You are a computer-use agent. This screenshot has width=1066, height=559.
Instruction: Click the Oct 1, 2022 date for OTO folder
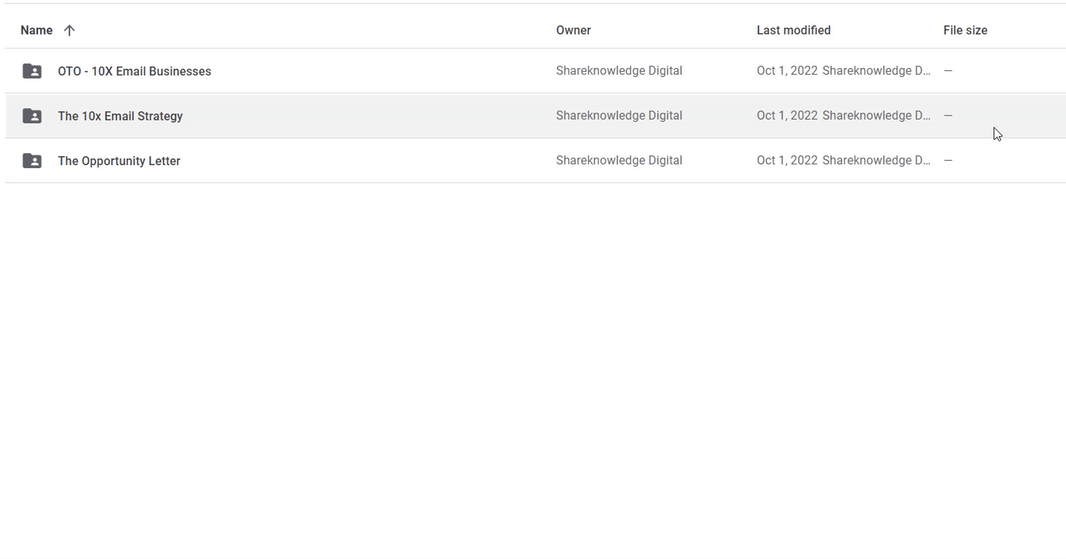(x=787, y=71)
